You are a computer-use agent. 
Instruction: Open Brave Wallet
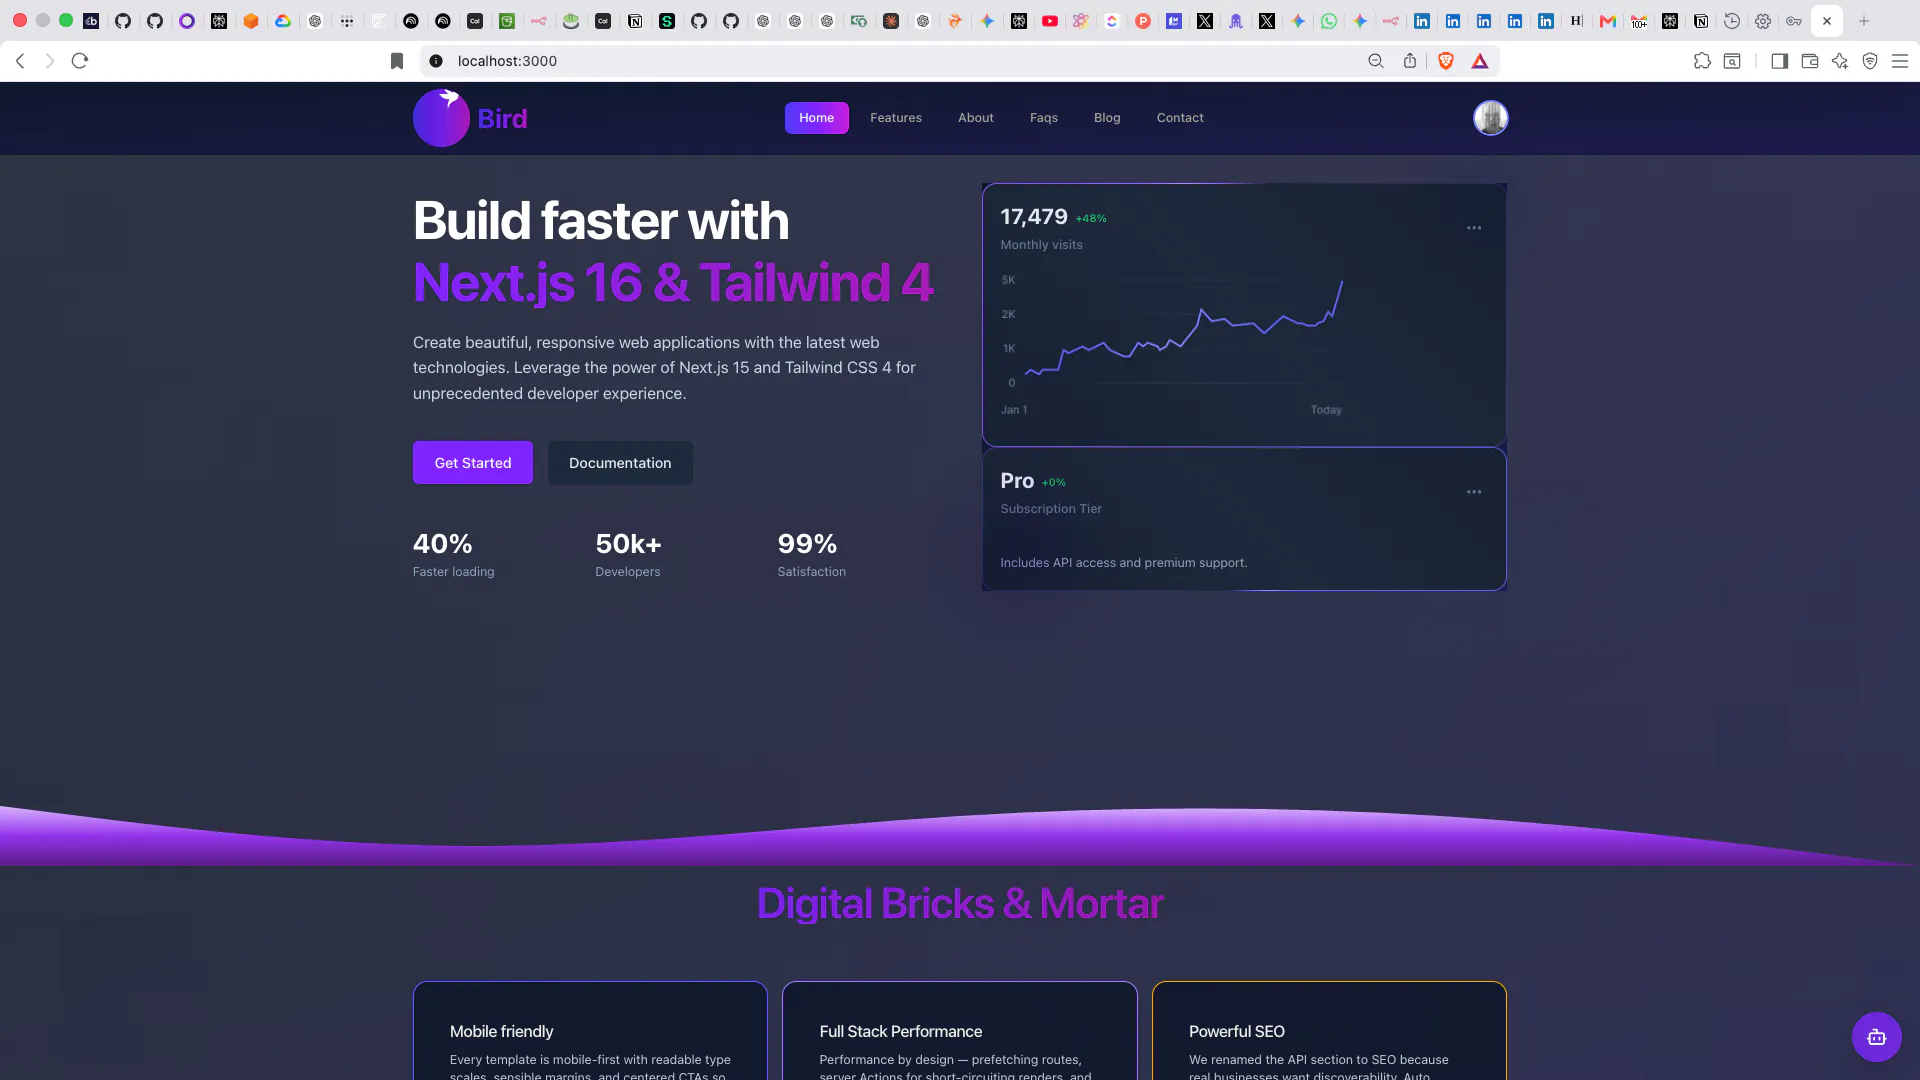[1810, 61]
